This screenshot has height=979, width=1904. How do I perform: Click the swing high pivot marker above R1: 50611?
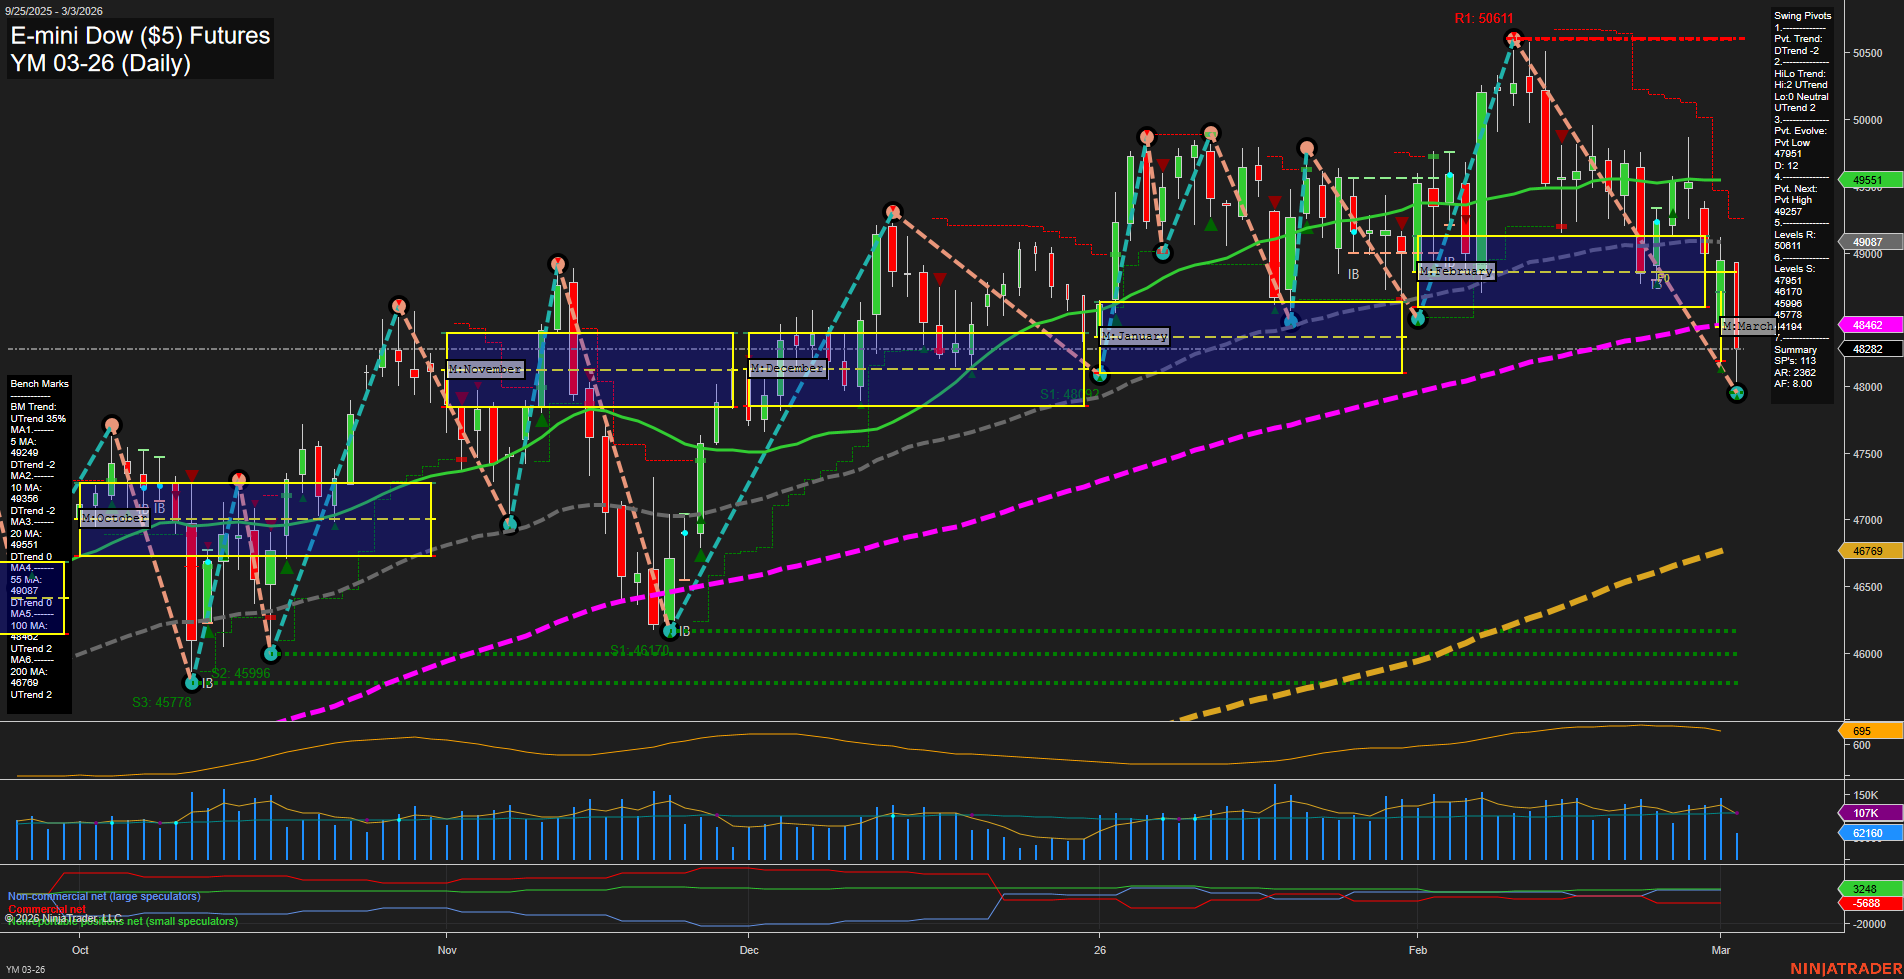click(1511, 38)
